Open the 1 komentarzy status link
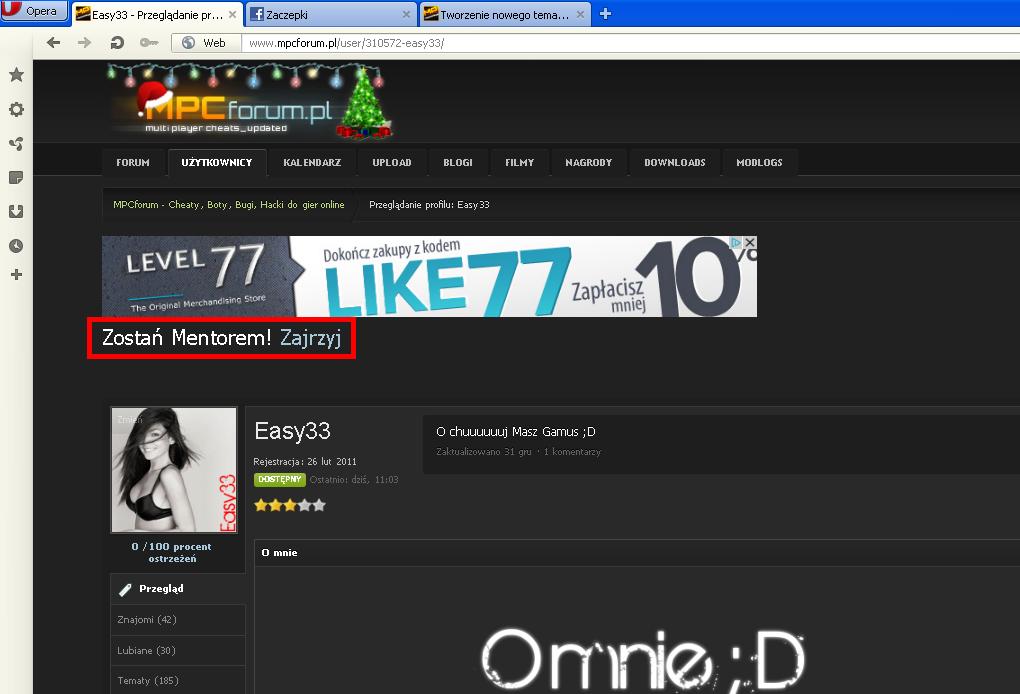Image resolution: width=1020 pixels, height=694 pixels. pos(572,451)
